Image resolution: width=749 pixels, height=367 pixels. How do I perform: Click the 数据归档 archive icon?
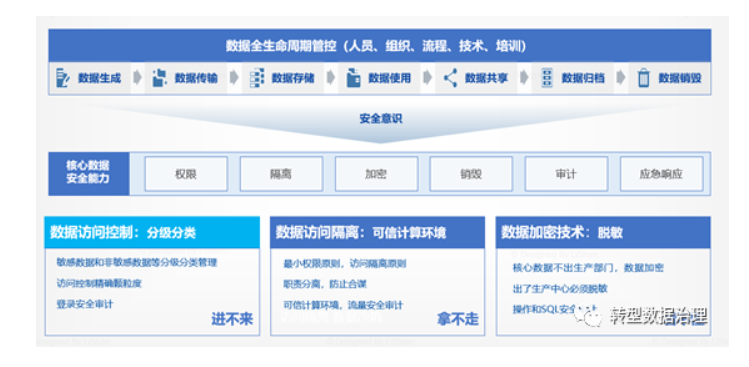click(547, 78)
